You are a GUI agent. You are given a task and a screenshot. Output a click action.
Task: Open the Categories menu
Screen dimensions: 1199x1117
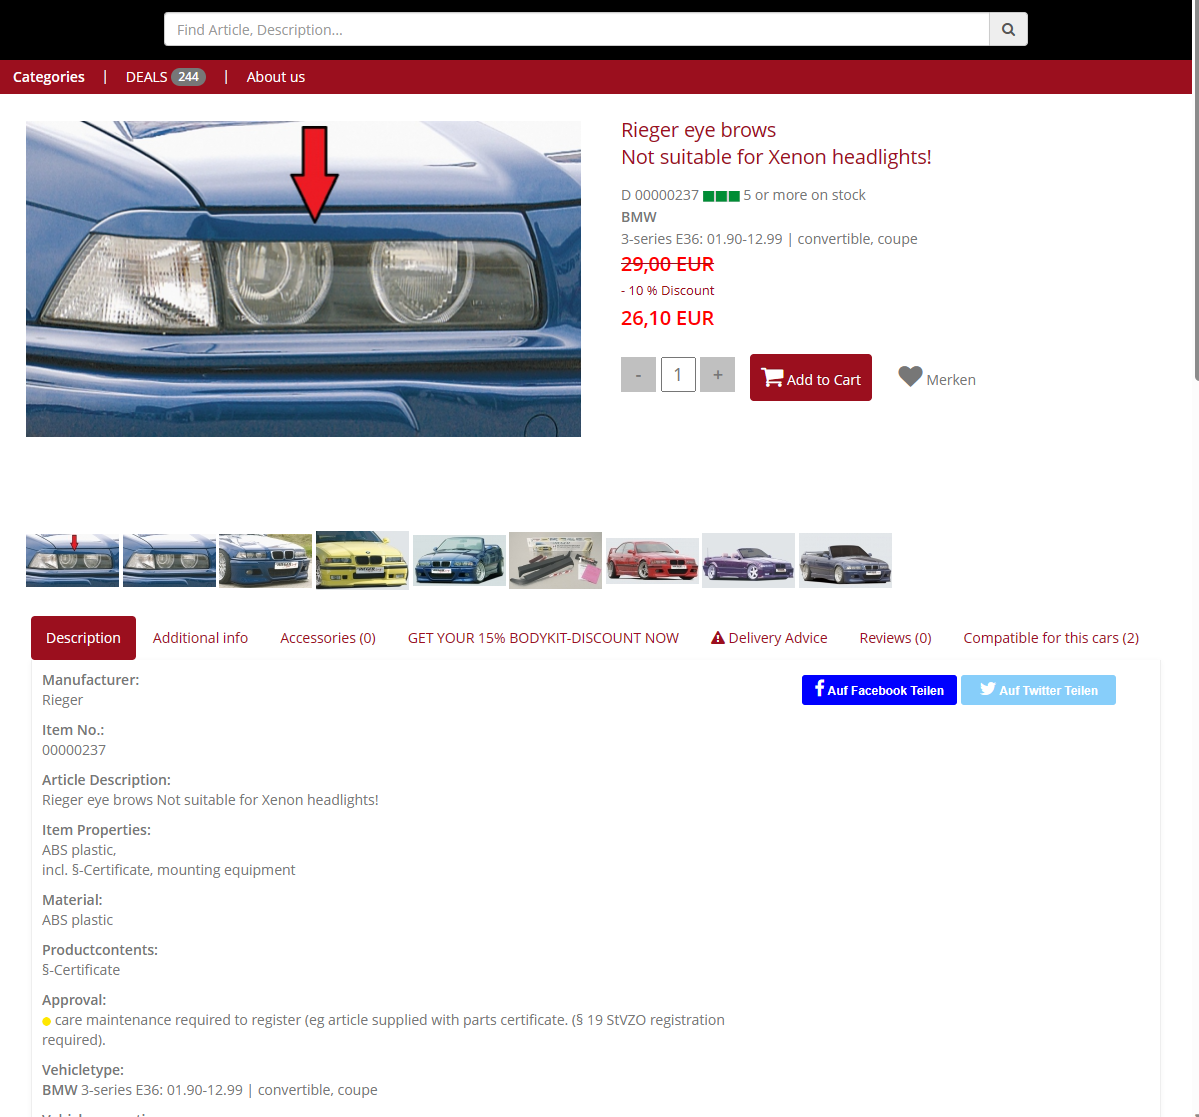point(49,77)
